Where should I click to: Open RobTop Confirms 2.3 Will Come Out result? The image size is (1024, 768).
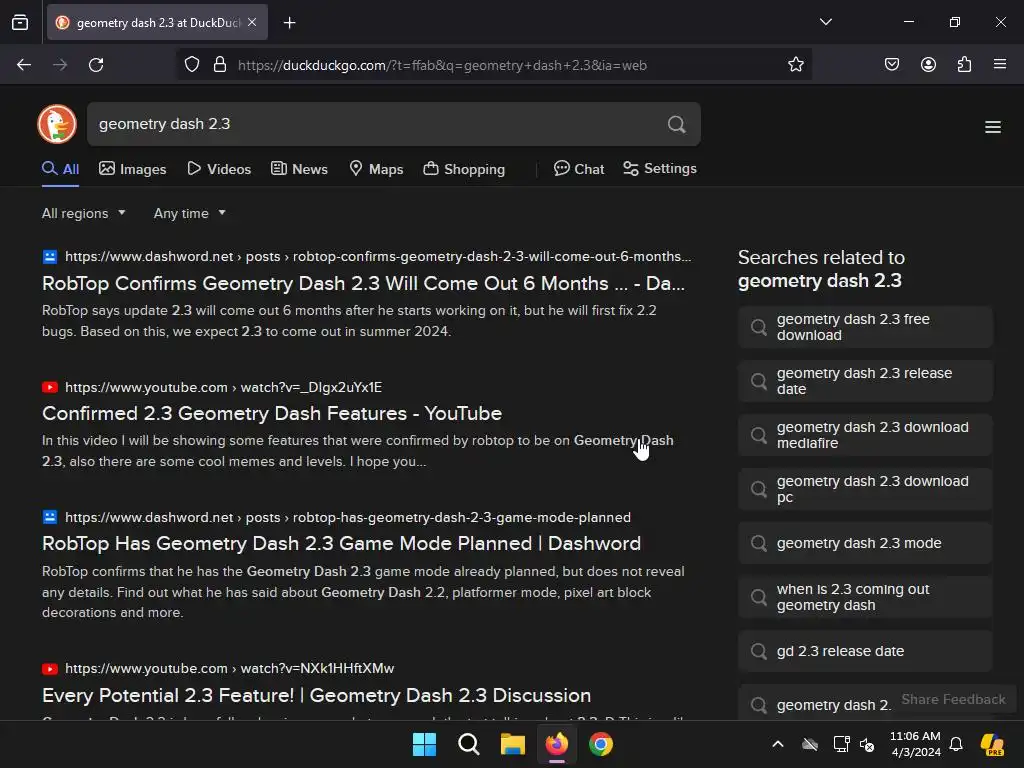[x=363, y=283]
